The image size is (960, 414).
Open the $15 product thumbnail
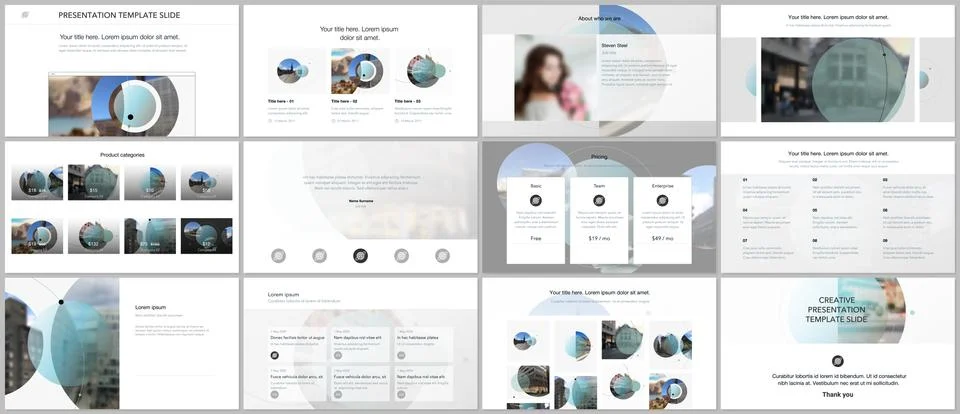[94, 182]
